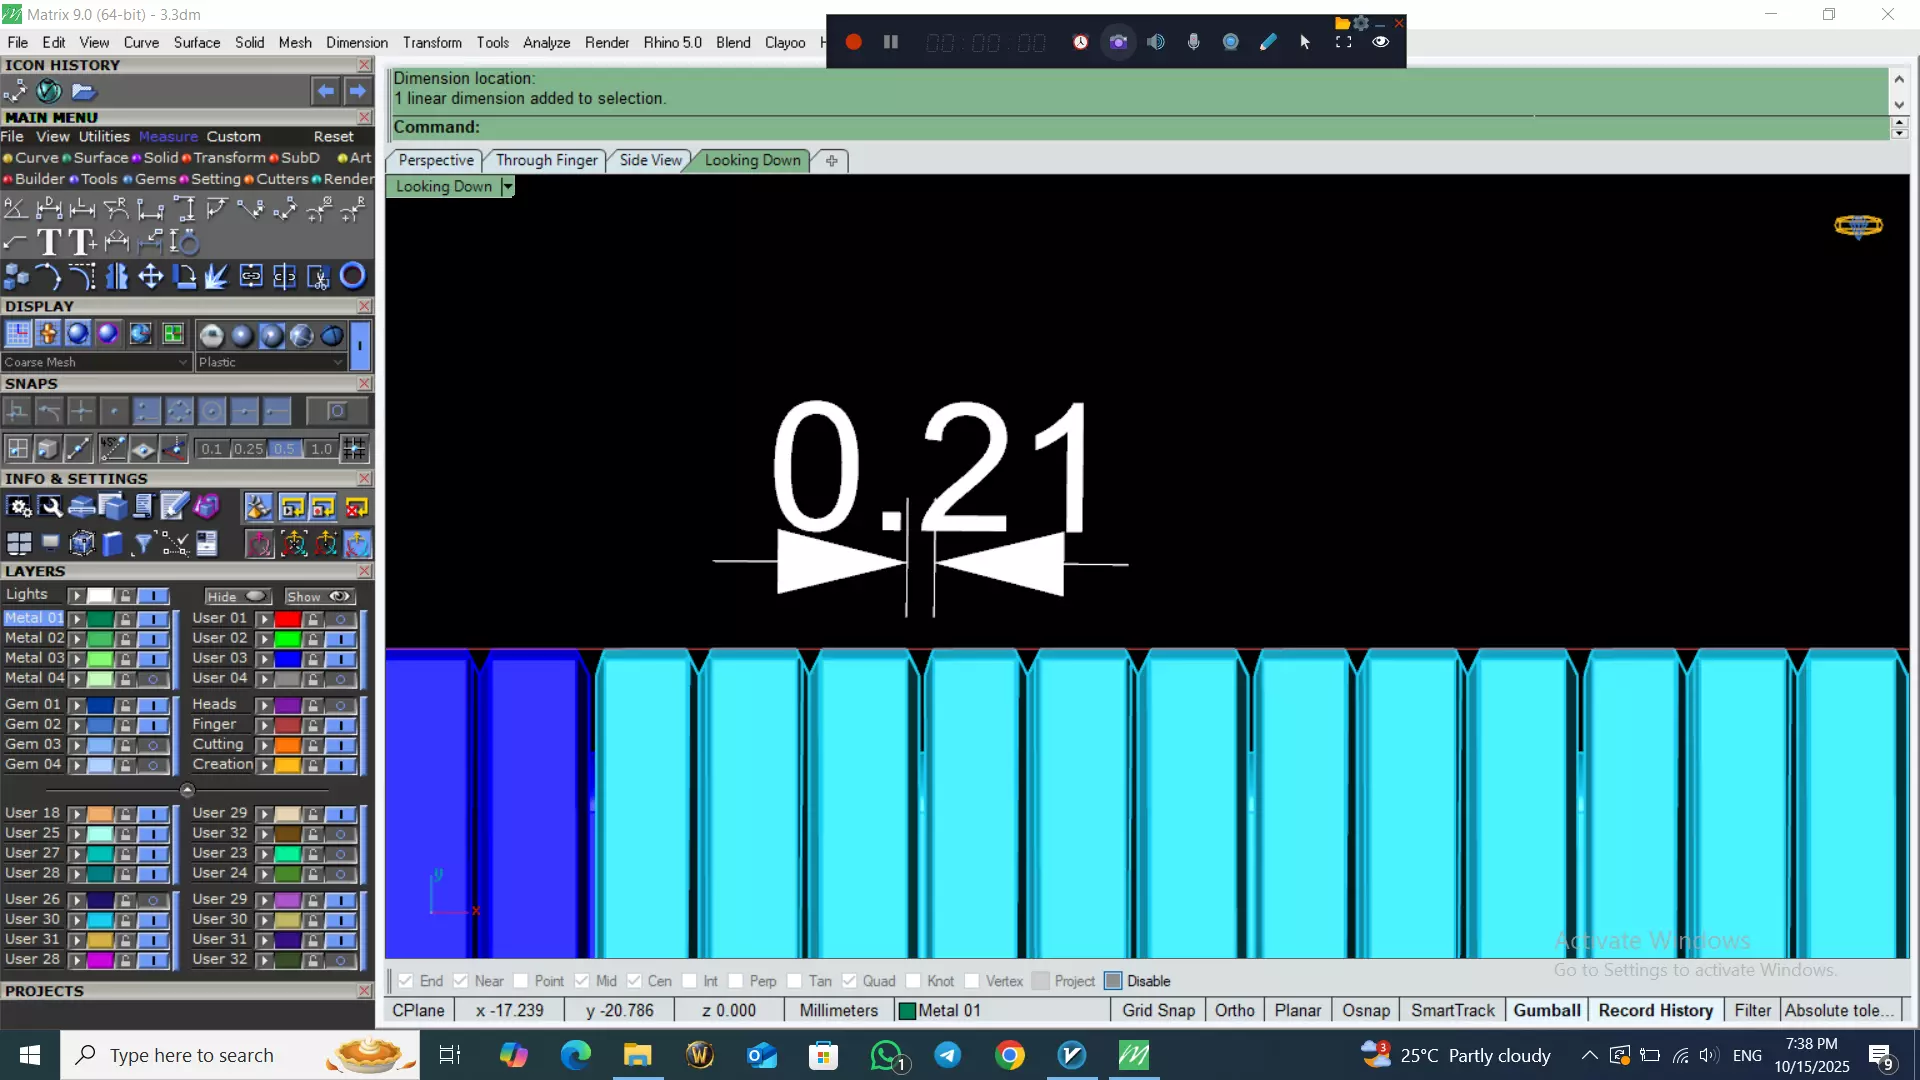Click the move arrows transform icon
Viewport: 1920px width, 1080px height.
point(150,276)
